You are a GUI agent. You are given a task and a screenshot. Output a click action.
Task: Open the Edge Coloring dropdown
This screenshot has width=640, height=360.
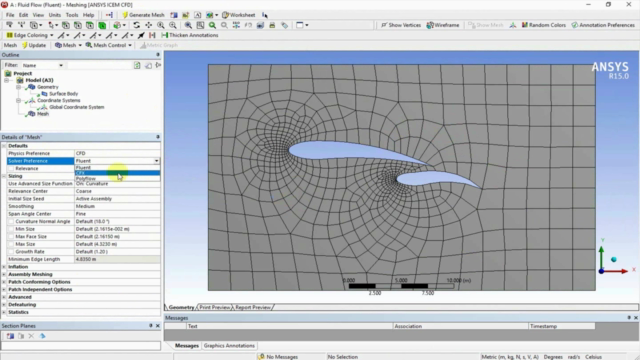click(30, 35)
